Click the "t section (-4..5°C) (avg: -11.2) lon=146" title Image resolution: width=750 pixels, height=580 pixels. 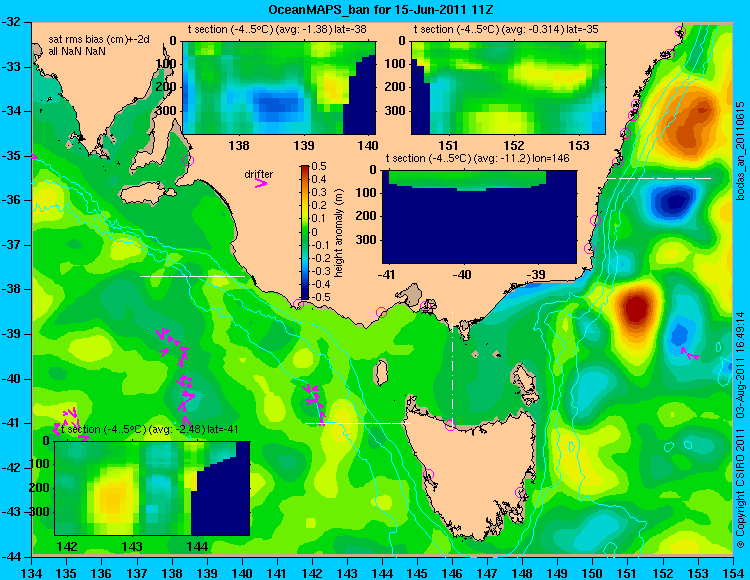[477, 158]
